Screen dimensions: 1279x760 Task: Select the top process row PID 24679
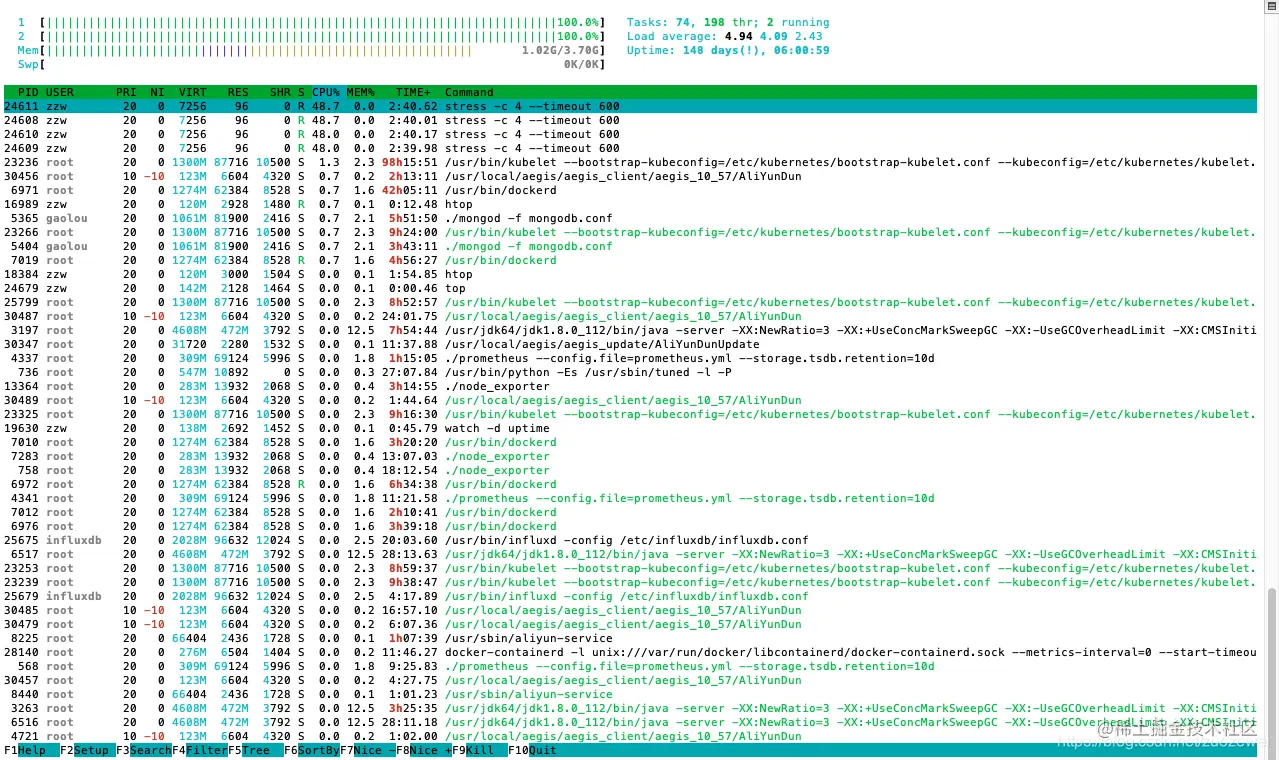pos(630,288)
